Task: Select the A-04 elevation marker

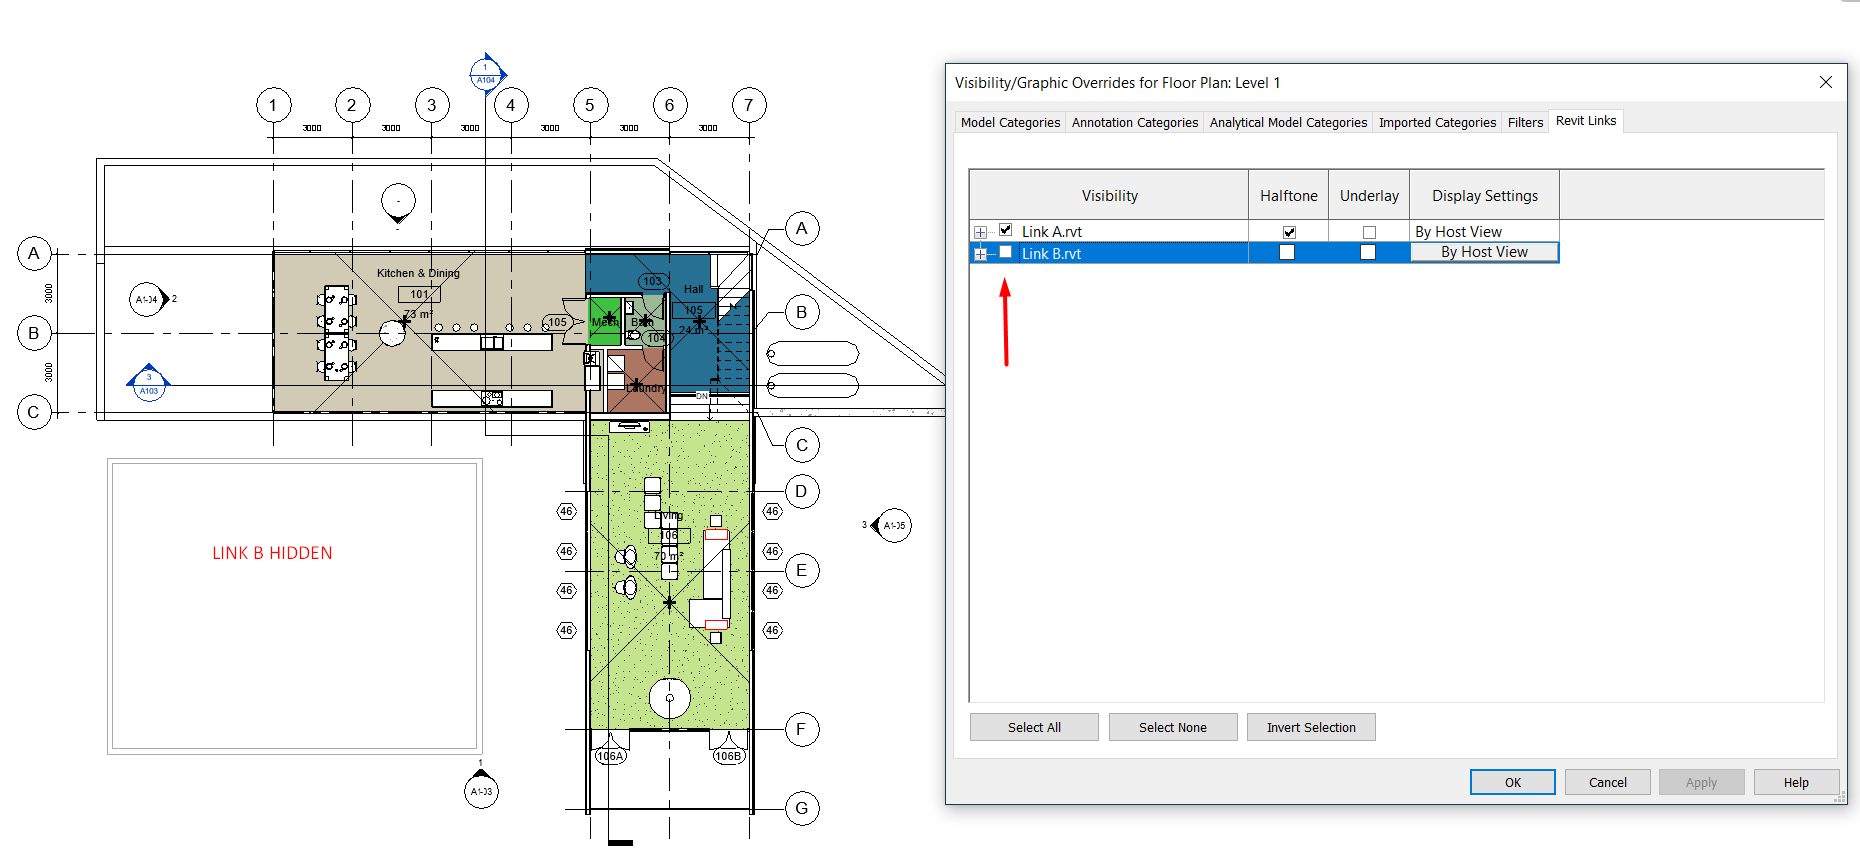Action: [x=150, y=299]
